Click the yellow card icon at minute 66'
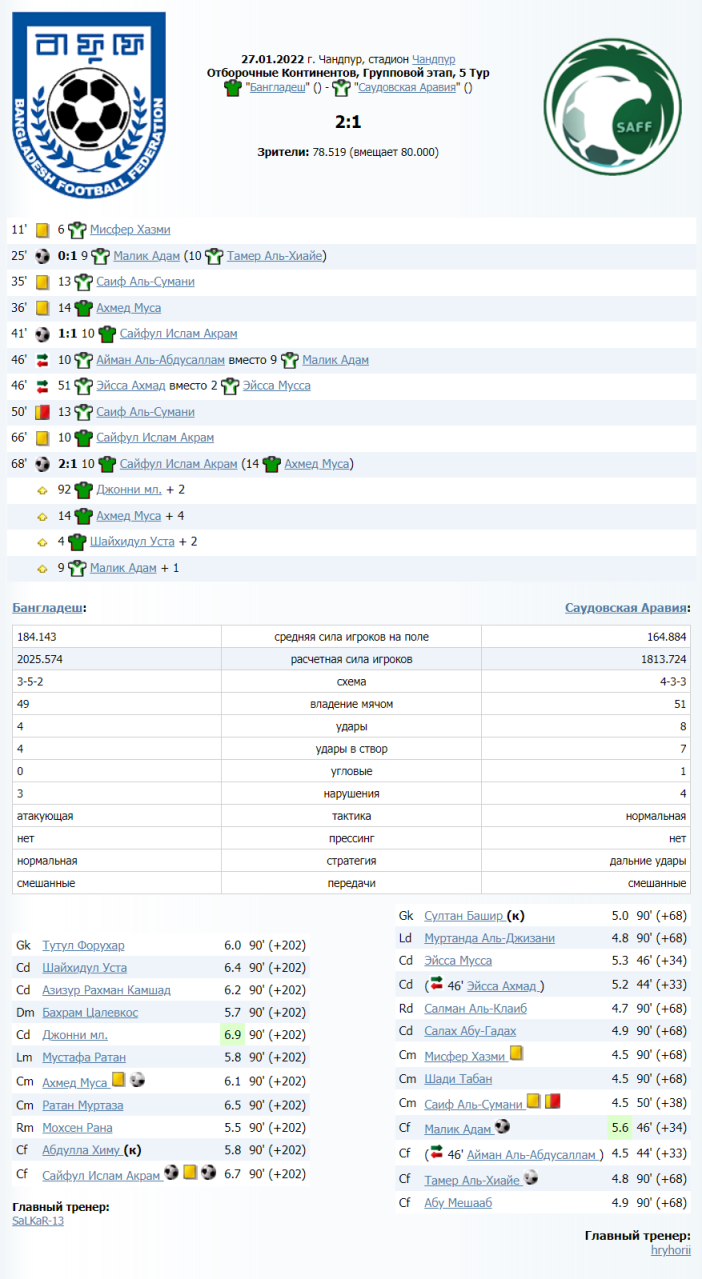This screenshot has width=702, height=1279. (43, 438)
